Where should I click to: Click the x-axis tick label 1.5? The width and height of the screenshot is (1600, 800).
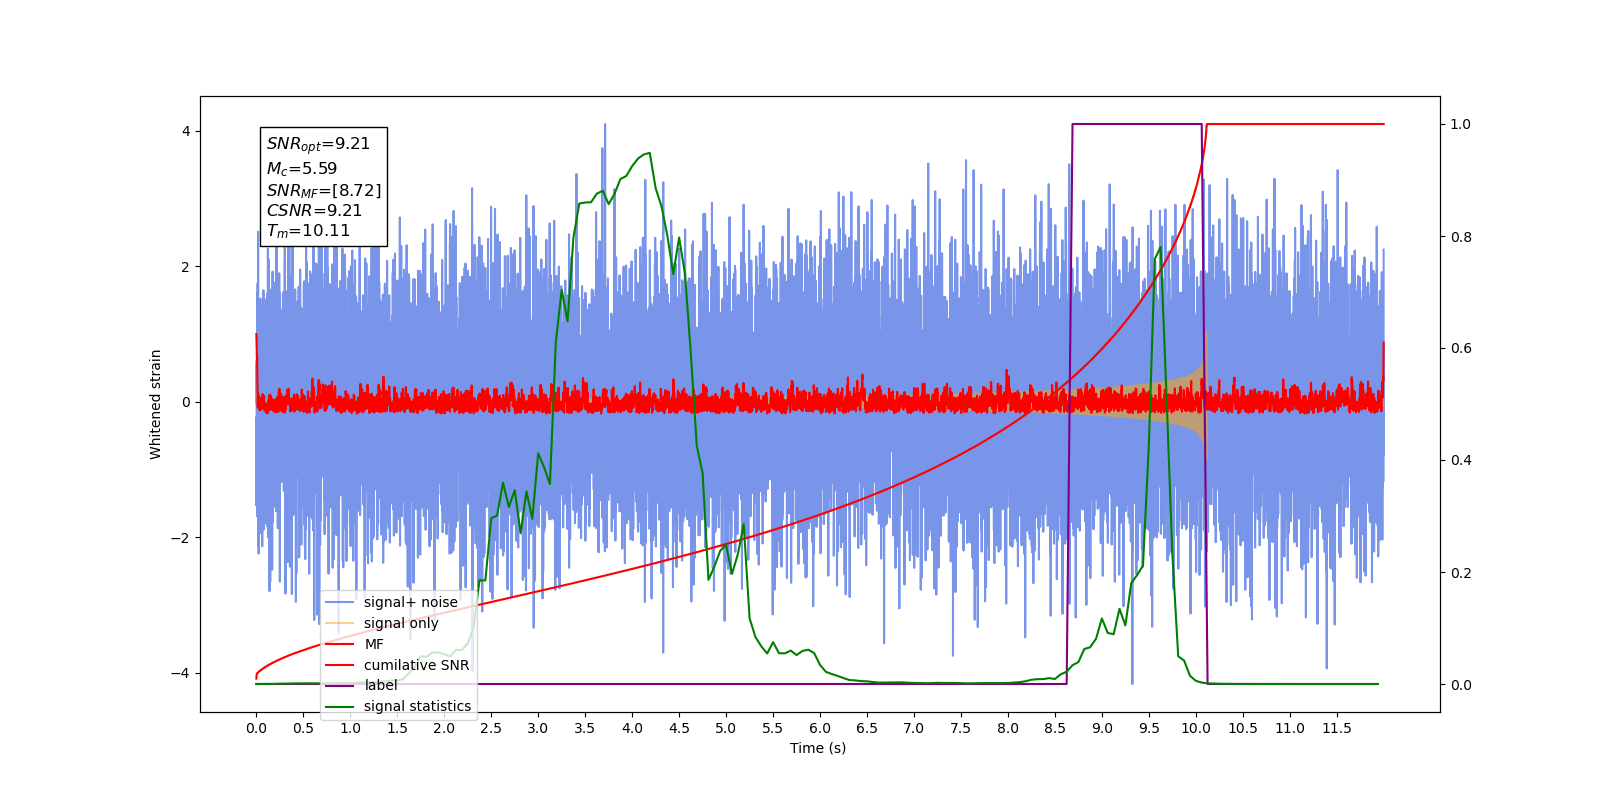coord(397,728)
